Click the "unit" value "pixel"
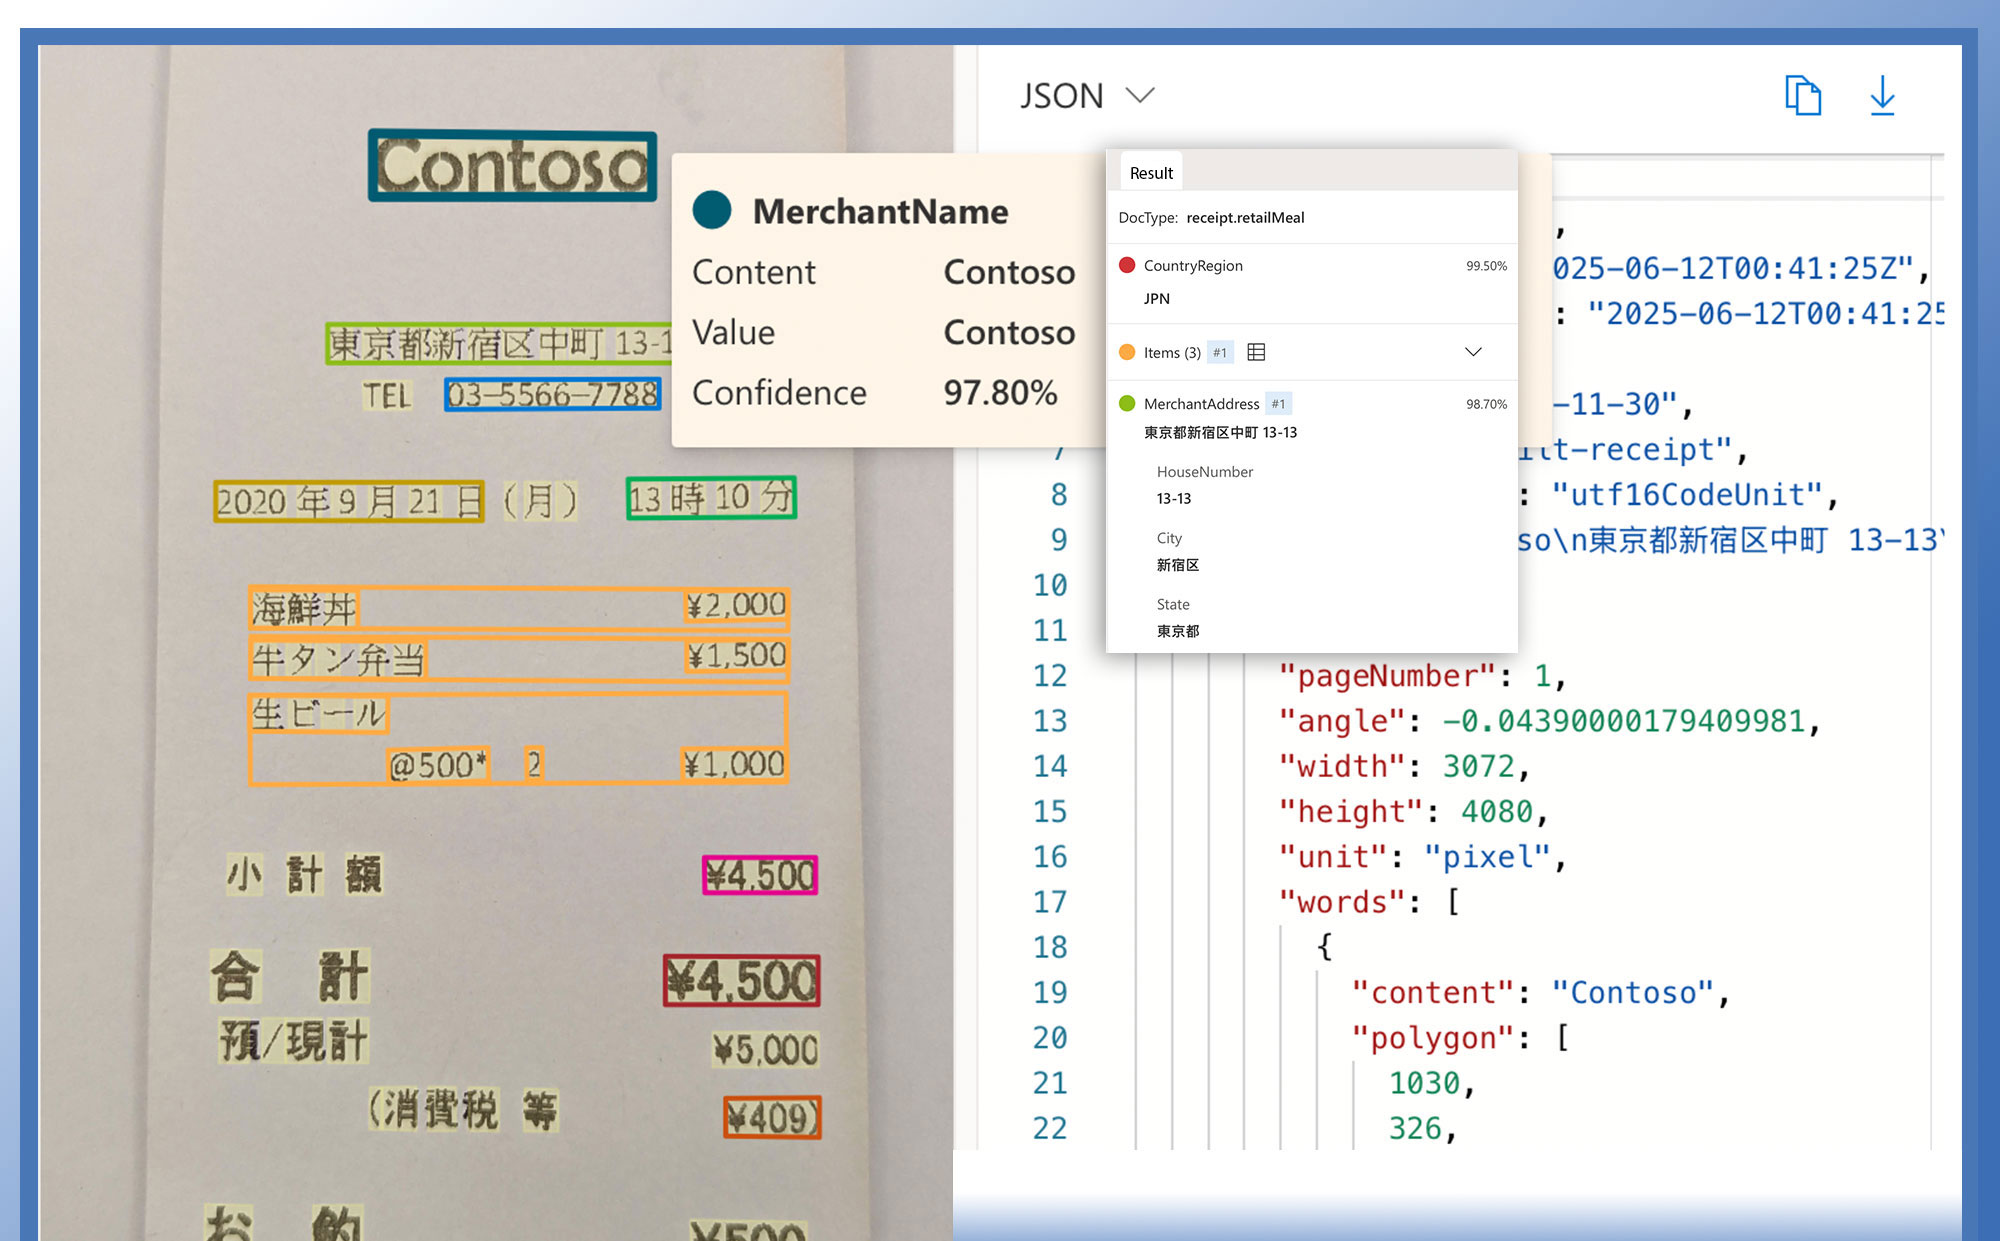Viewport: 2000px width, 1241px height. coord(1487,857)
